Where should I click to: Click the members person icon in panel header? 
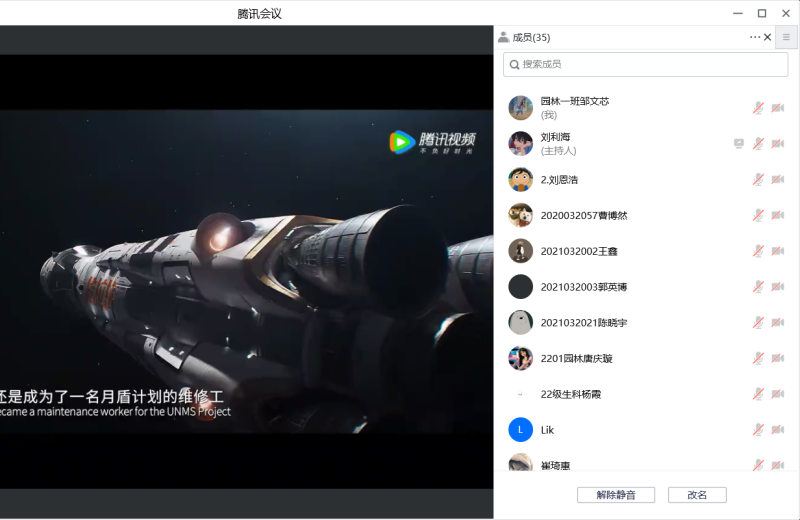click(503, 37)
